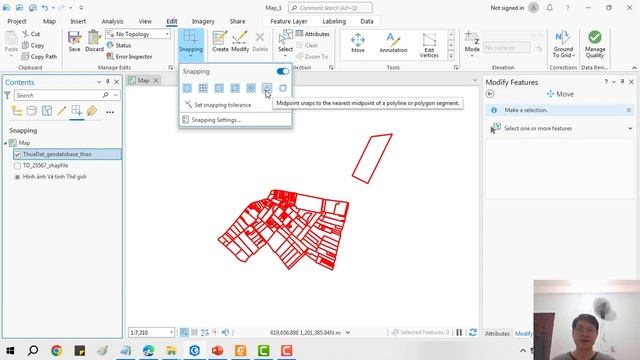Open the Snapping button dropdown arrow
Image resolution: width=640 pixels, height=360 pixels.
coord(191,56)
